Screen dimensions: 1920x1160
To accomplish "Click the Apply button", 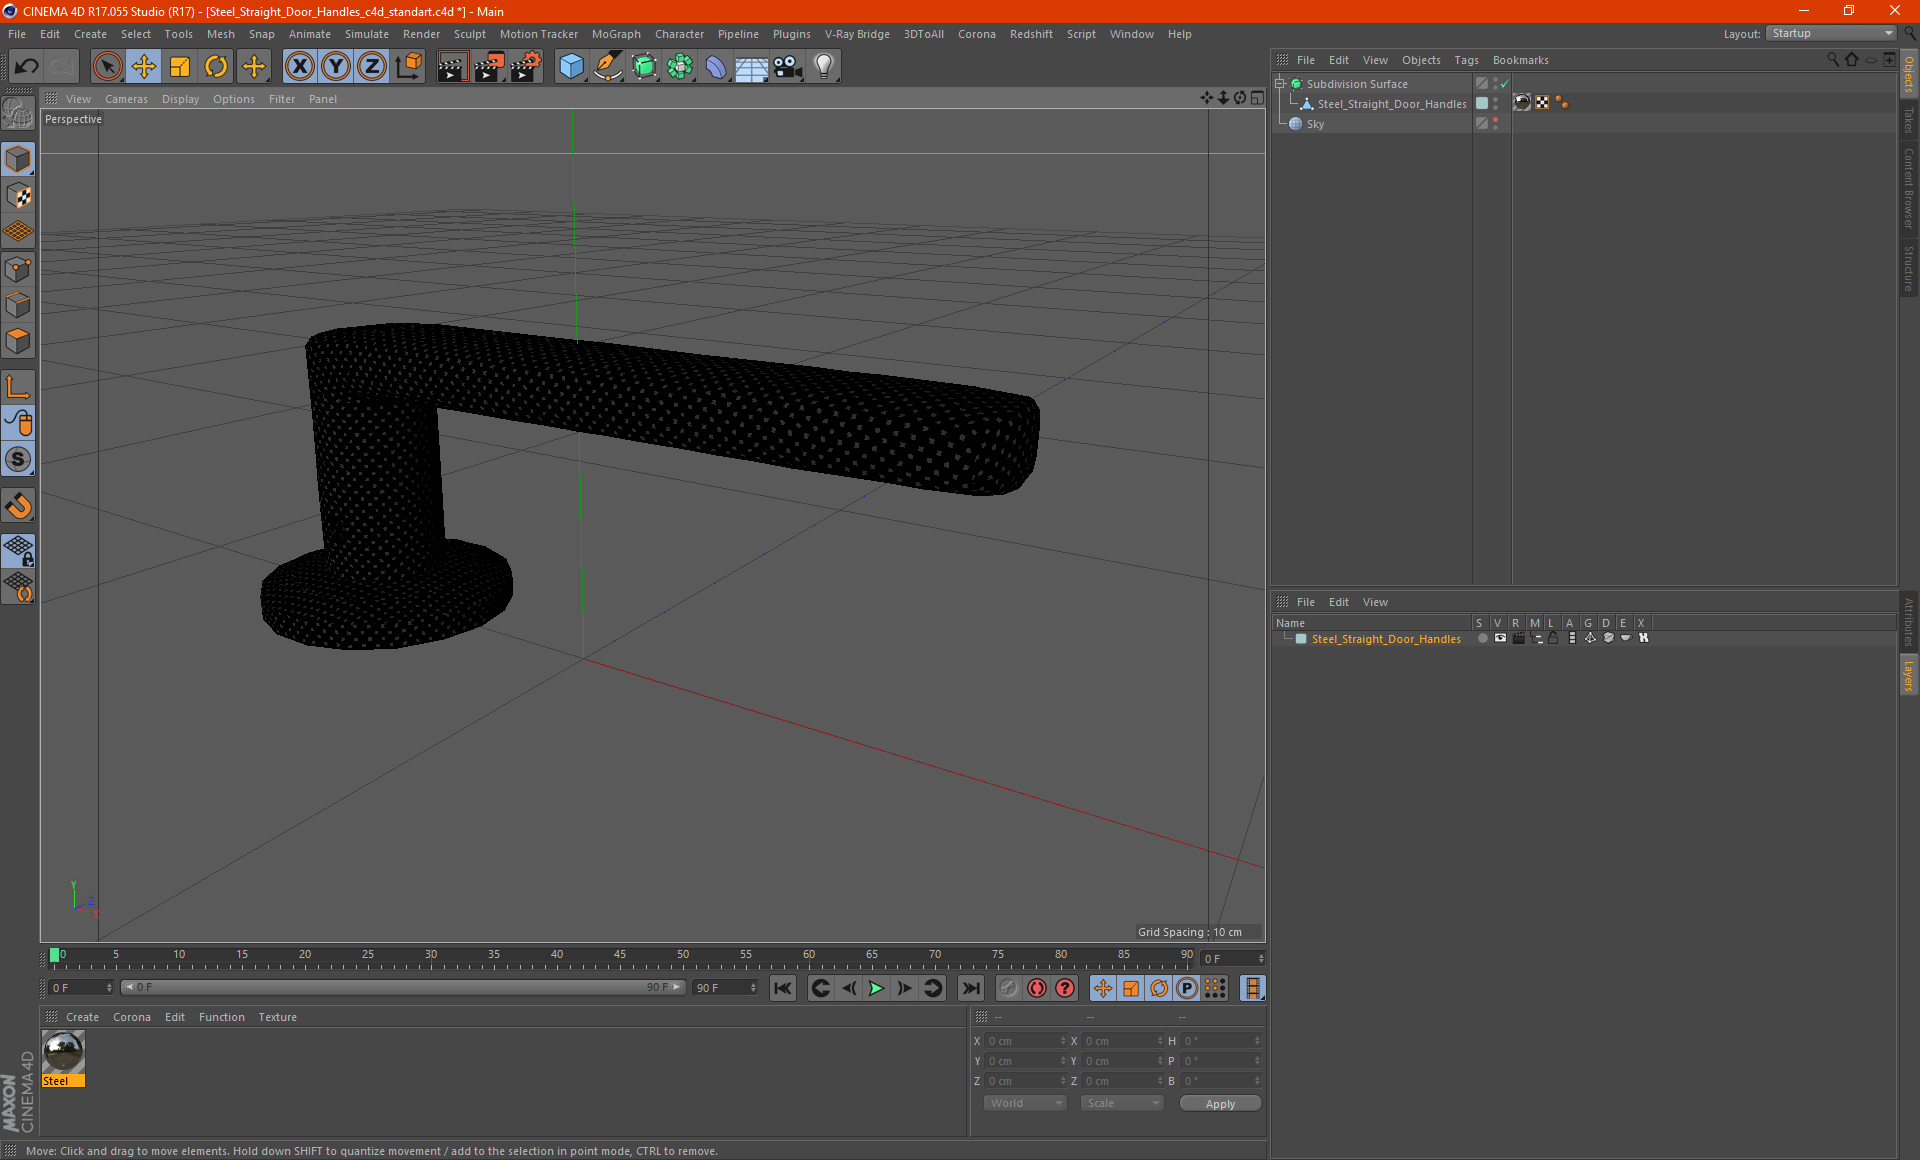I will [1220, 1104].
